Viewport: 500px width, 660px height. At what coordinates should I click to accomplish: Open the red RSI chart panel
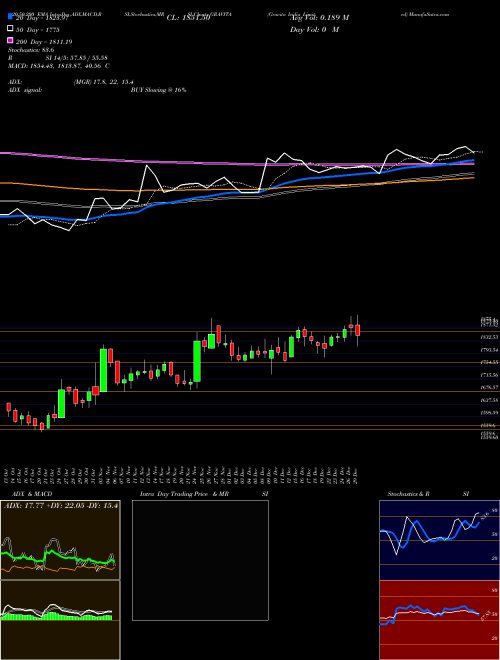click(439, 620)
